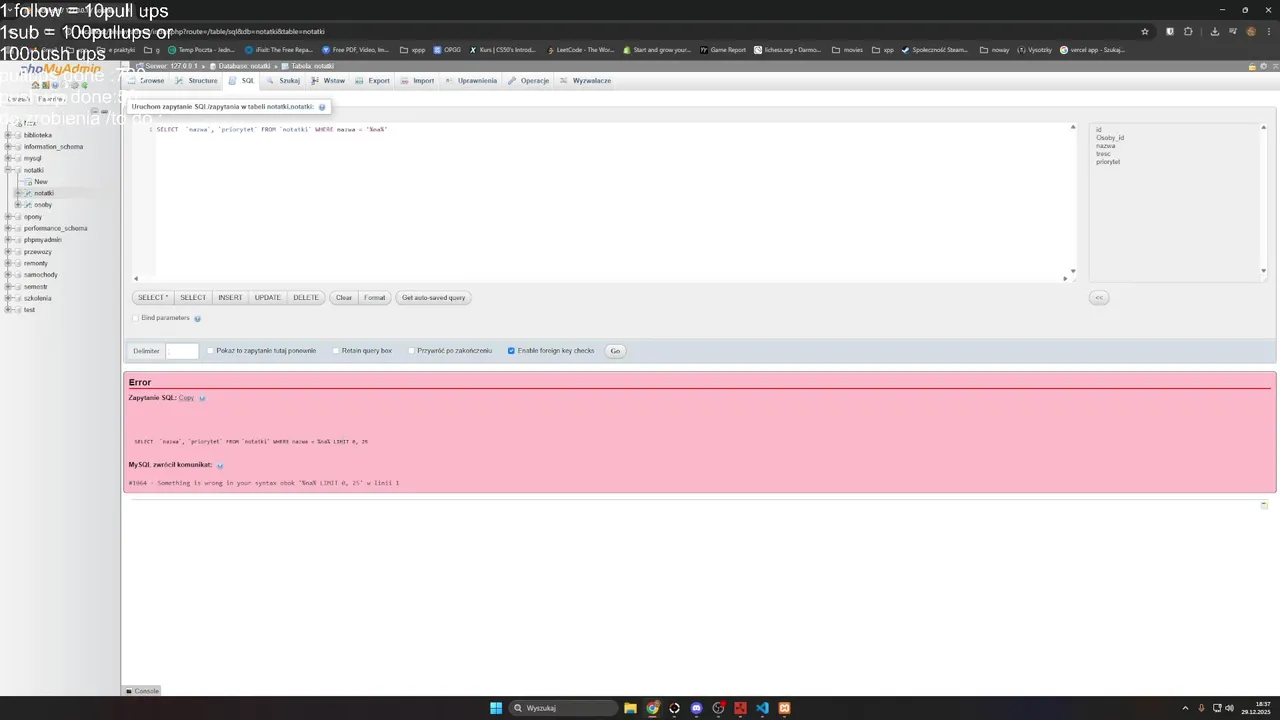Screen dimensions: 1280x720
Task: Open Chrome extensions puzzle icon
Action: click(x=1188, y=31)
